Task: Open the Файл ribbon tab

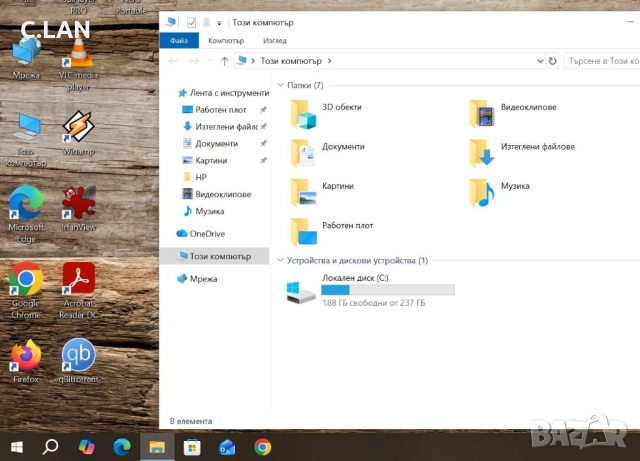Action: click(179, 40)
